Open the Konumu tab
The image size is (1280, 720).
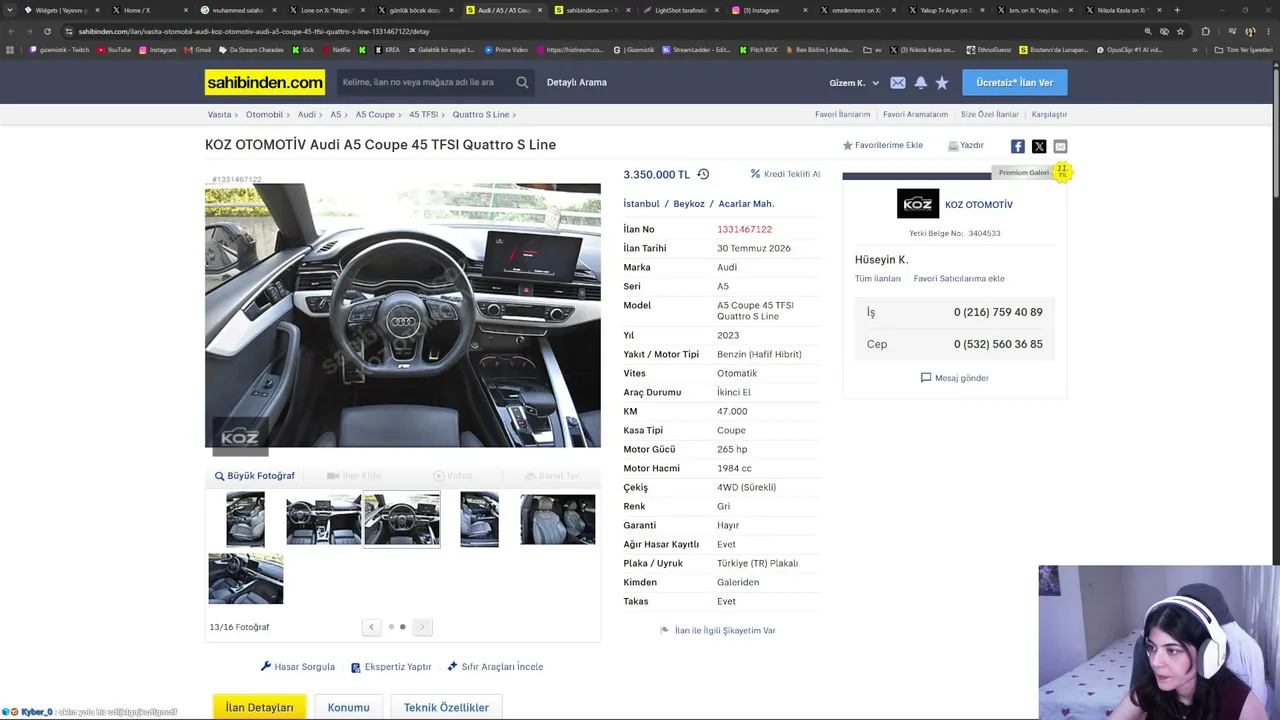pos(348,708)
